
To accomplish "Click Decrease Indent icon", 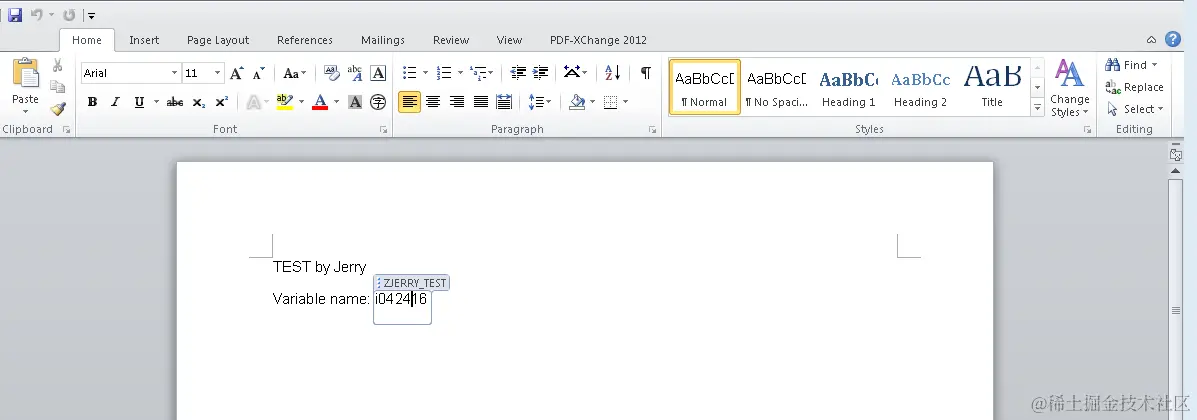I will click(518, 73).
